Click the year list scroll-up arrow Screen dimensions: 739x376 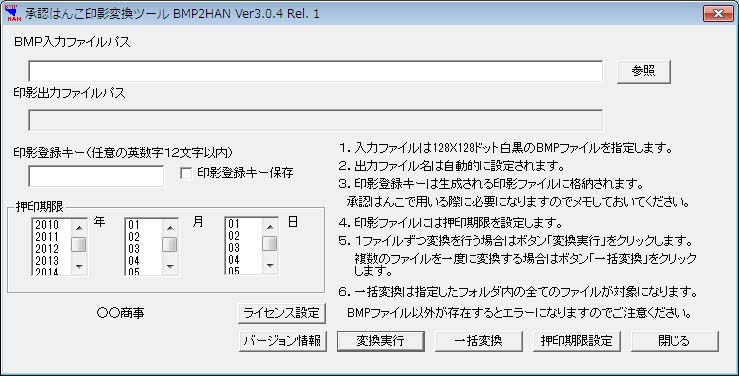click(x=79, y=228)
